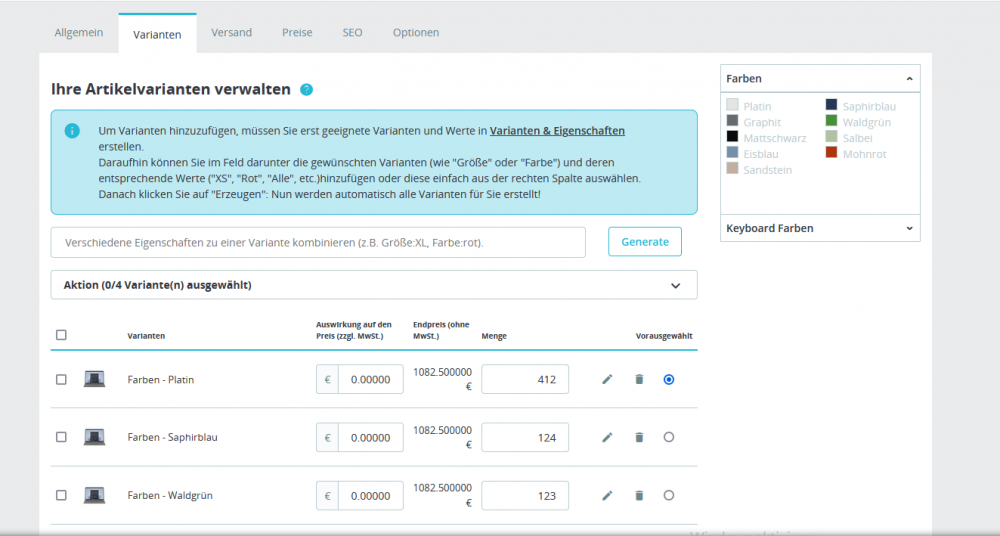The image size is (1000, 536).
Task: Set Saphirblau as preselected variant
Action: (x=668, y=438)
